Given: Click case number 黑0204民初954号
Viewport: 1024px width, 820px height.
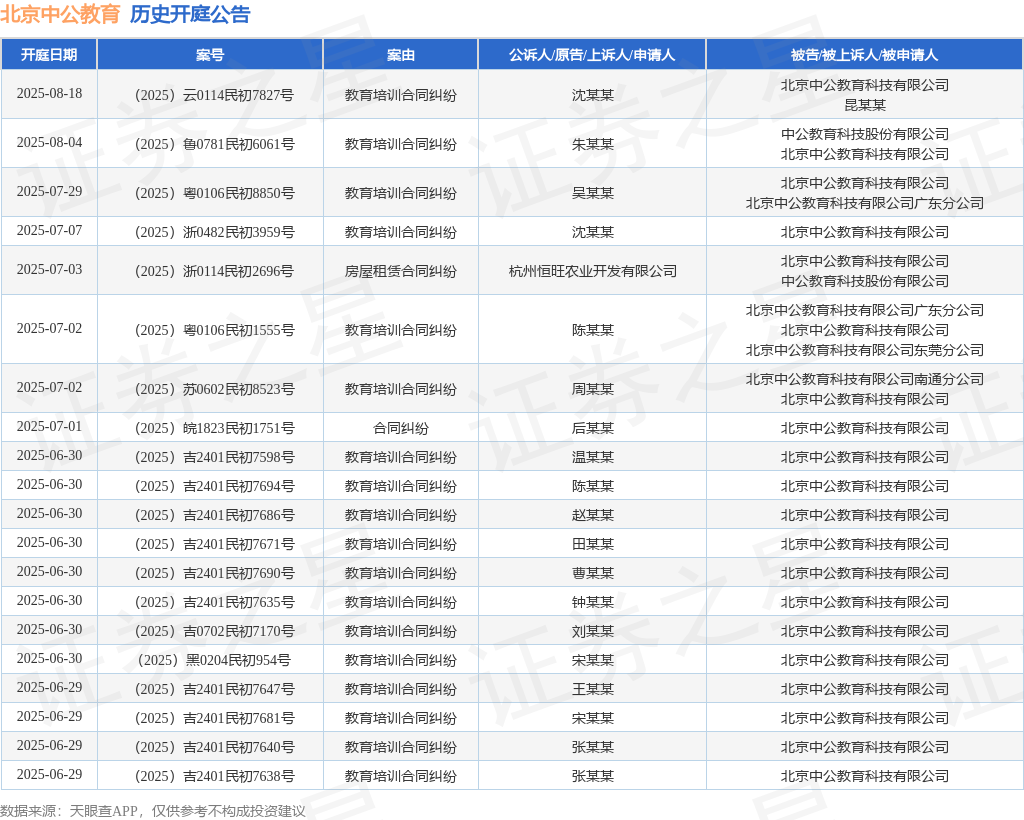Looking at the screenshot, I should pyautogui.click(x=214, y=661).
